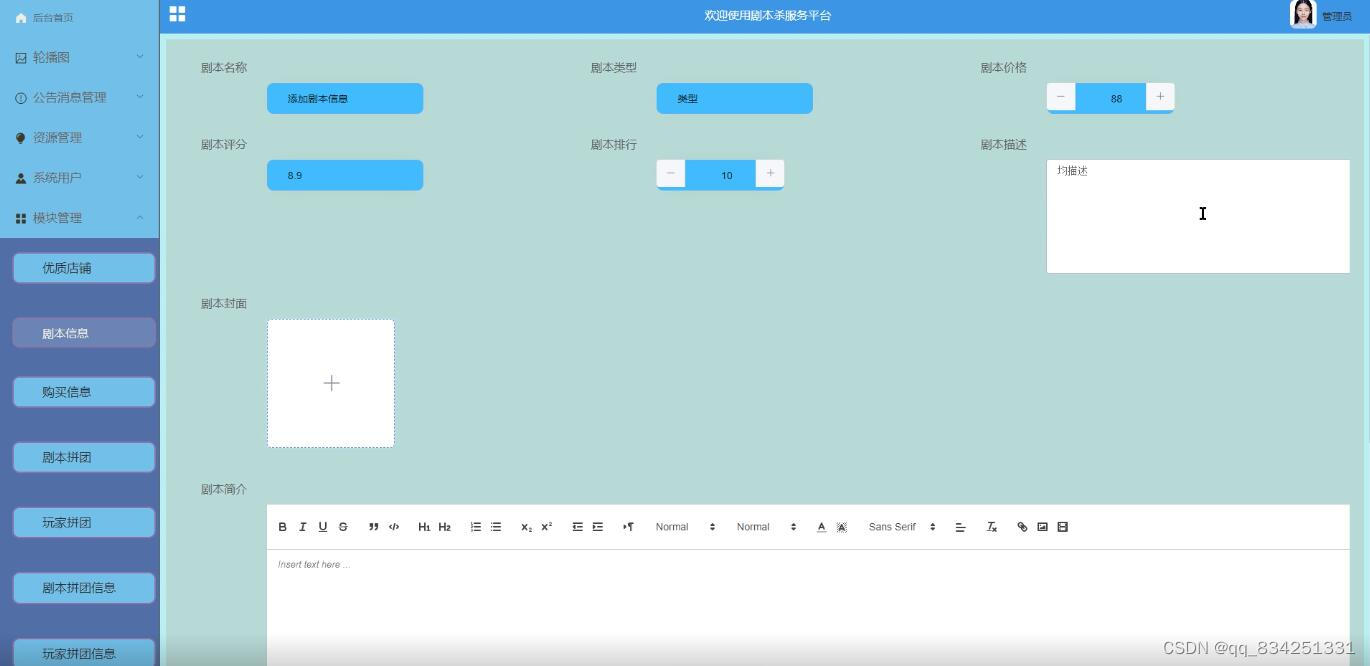Open the grid menu icon in the header
Screen dimensions: 1370x666
178,14
